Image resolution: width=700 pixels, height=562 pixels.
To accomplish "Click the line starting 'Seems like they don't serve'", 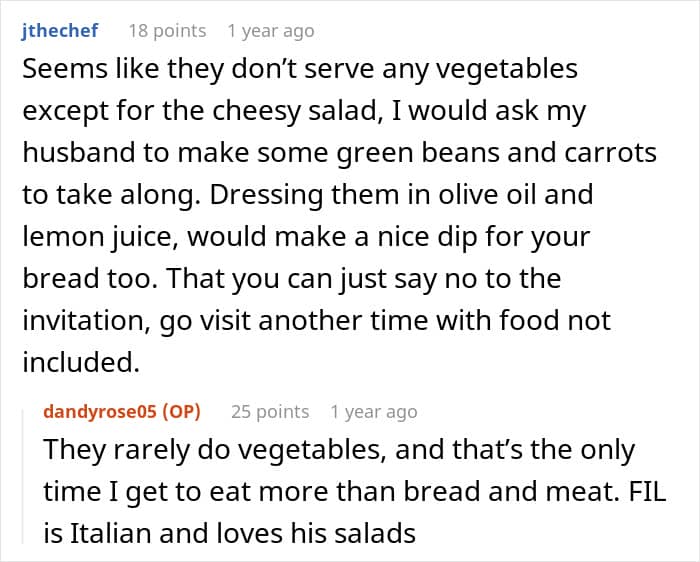I will point(299,69).
